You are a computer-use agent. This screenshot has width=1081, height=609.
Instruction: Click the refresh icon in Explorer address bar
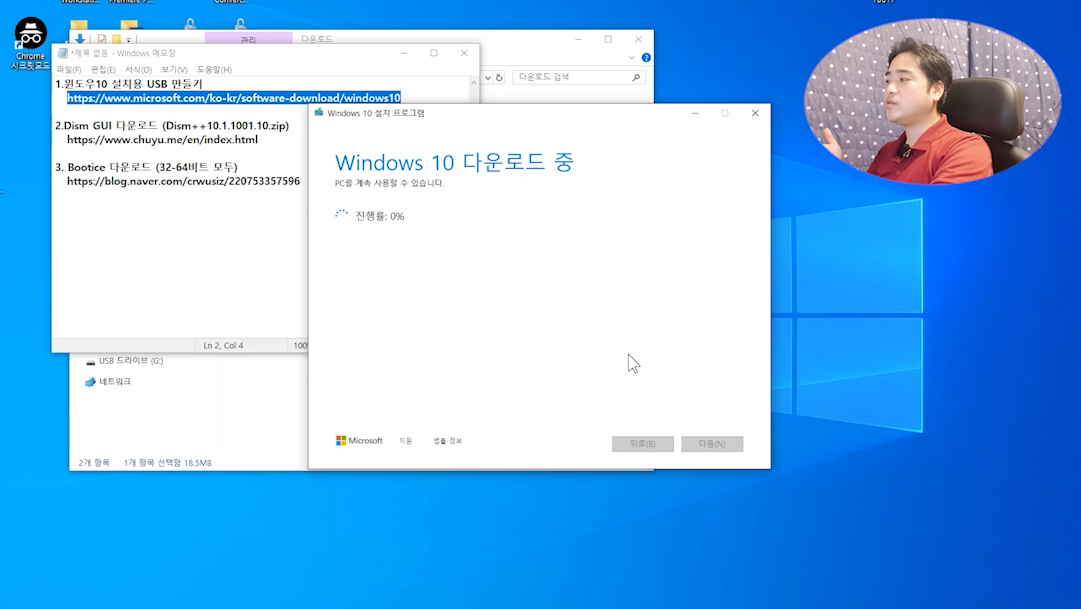[x=499, y=77]
